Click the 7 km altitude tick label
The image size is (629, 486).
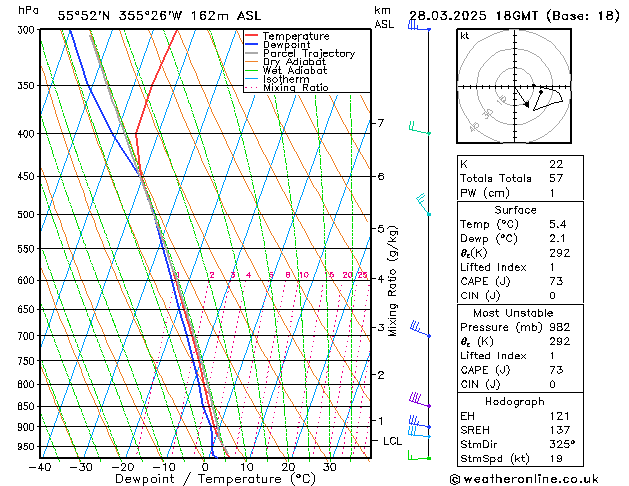381,123
